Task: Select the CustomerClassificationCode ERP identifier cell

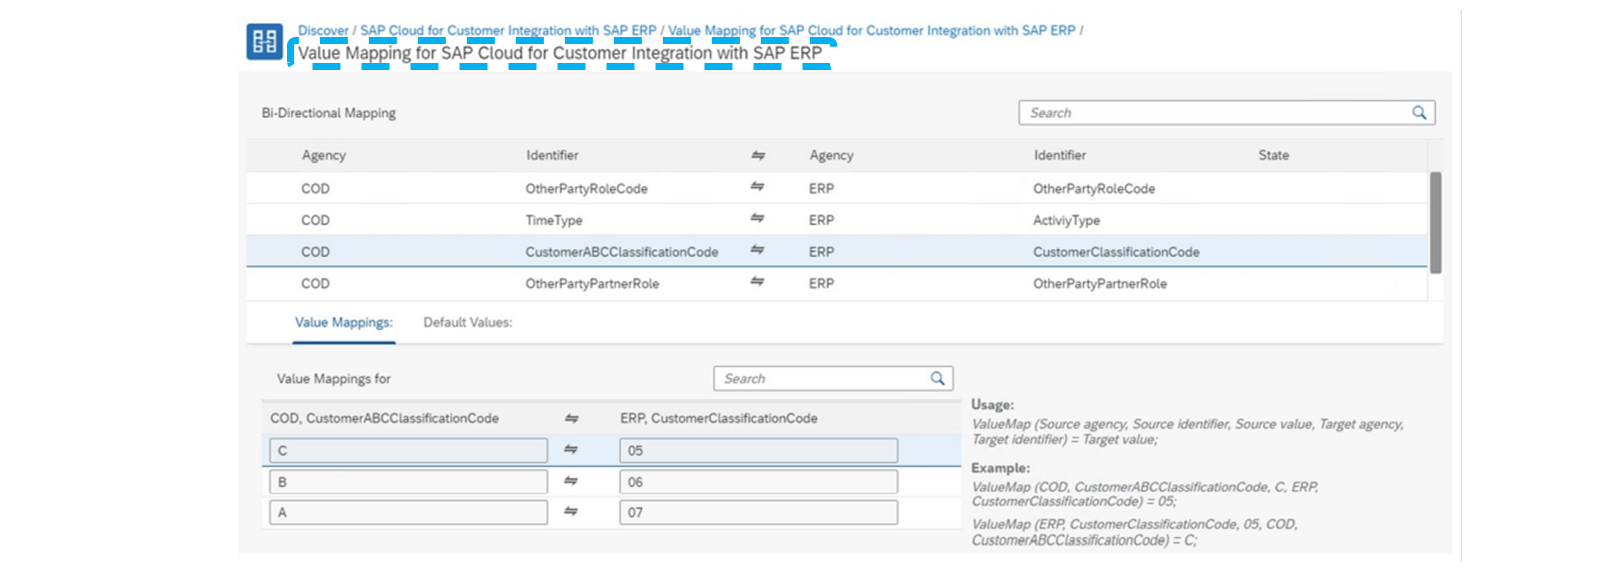Action: coord(1116,252)
